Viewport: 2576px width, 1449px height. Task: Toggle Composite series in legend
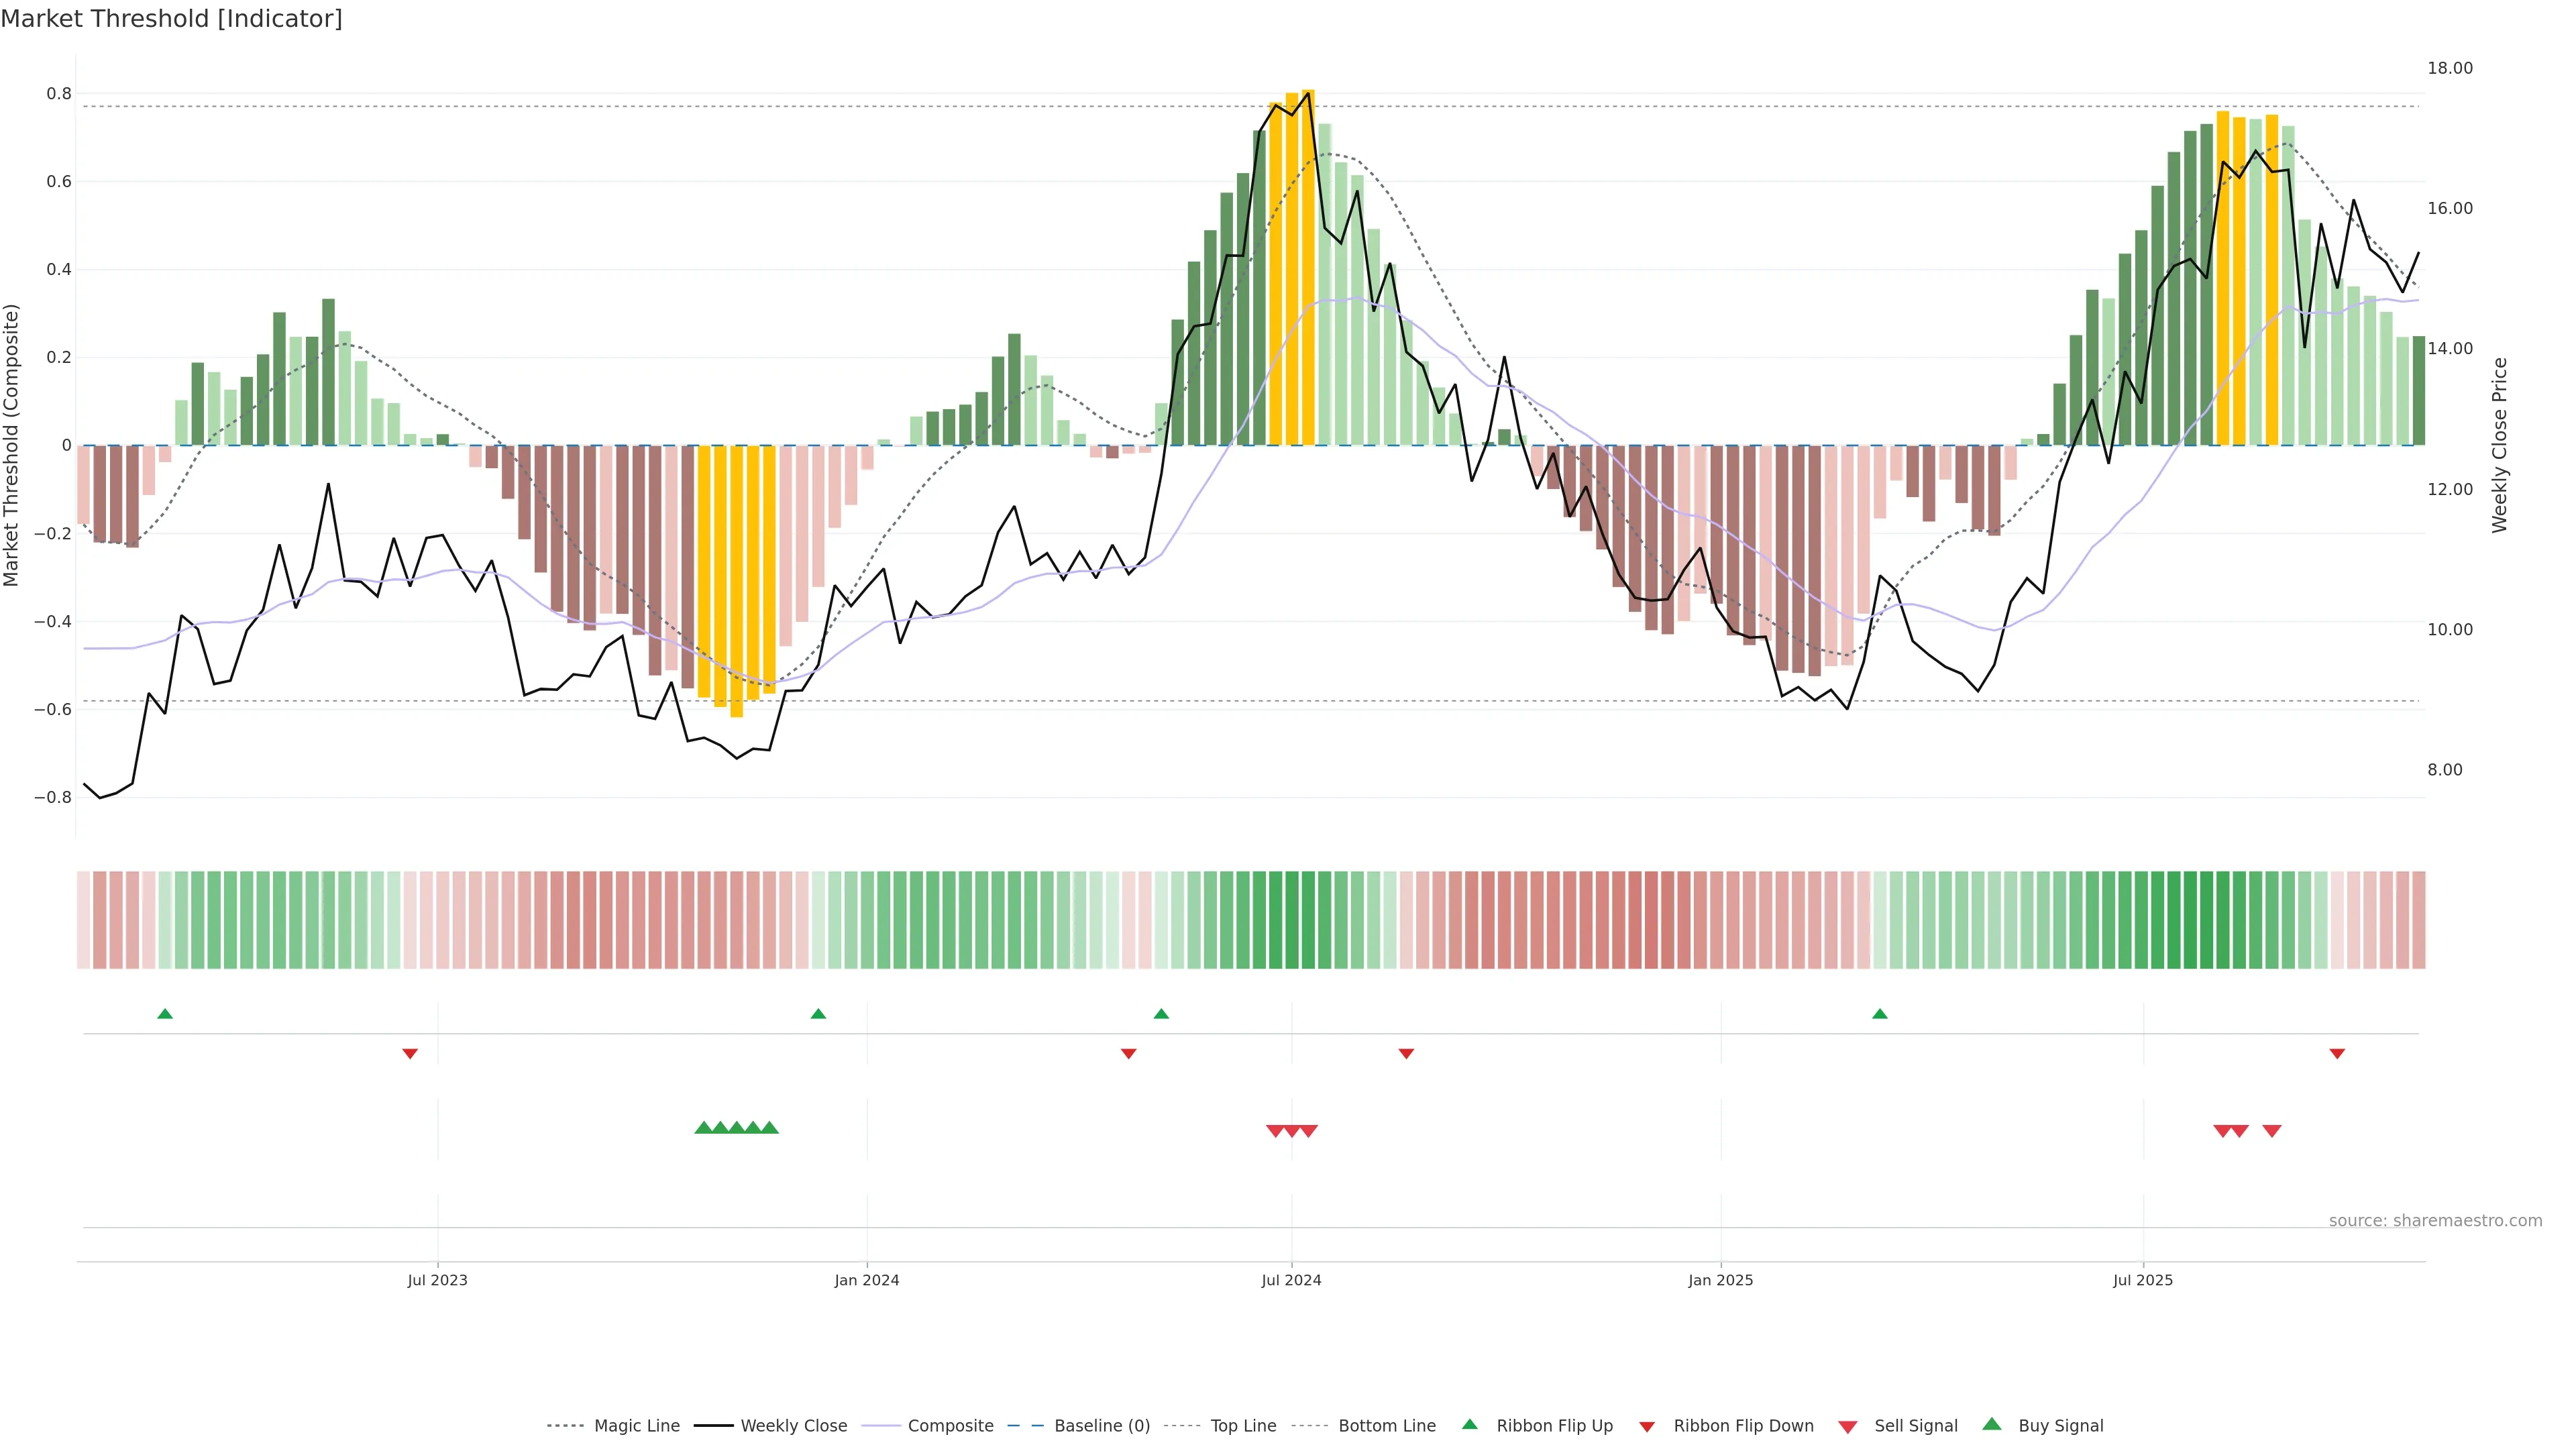(950, 1426)
